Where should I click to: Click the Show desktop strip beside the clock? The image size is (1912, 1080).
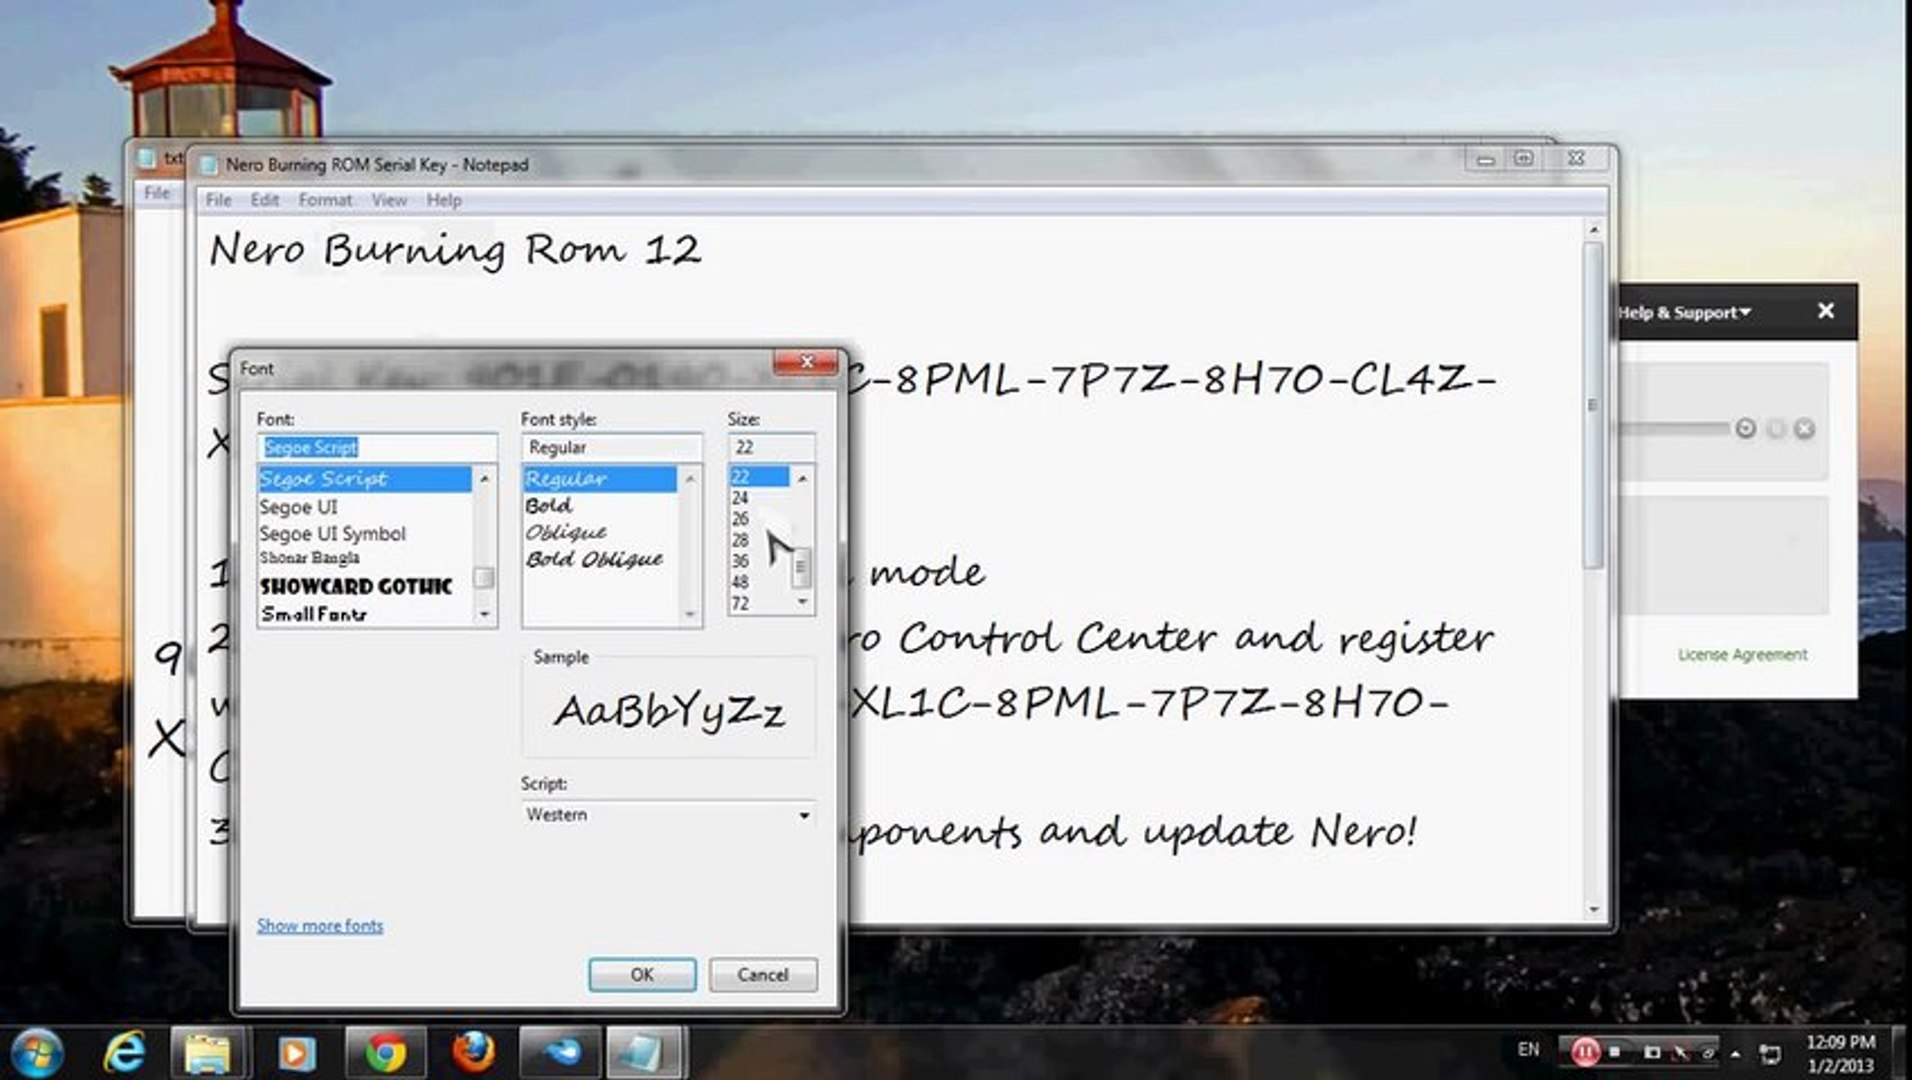[1901, 1053]
